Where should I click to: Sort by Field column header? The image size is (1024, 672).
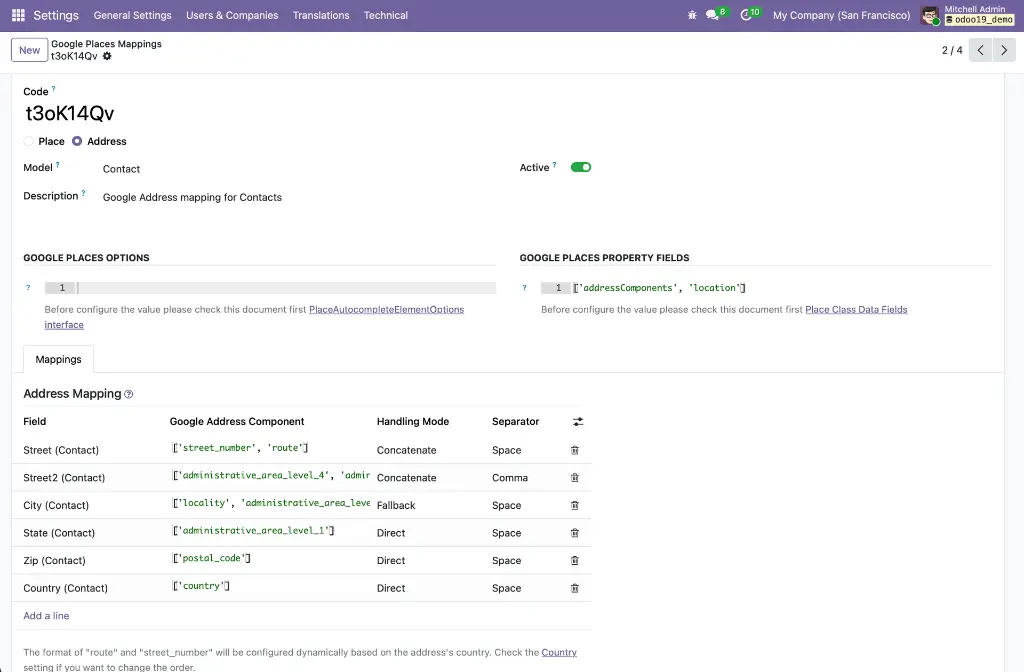coord(35,421)
